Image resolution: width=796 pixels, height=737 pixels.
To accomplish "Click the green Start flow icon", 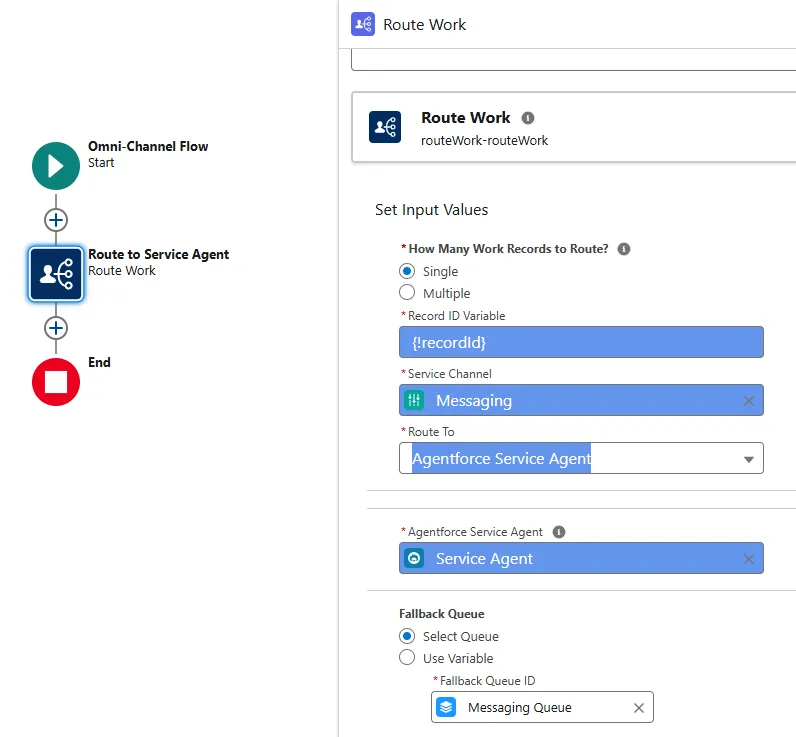I will [56, 166].
